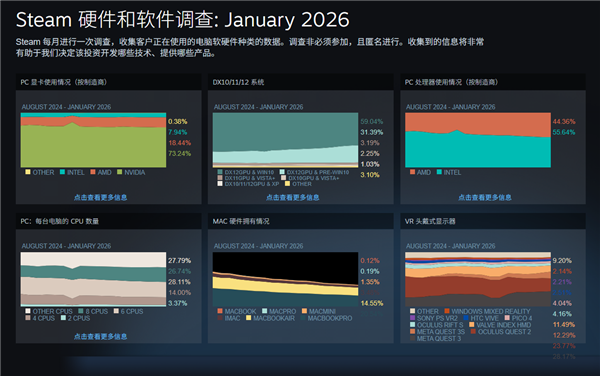Open more info link under PC graphics card chart

100,197
